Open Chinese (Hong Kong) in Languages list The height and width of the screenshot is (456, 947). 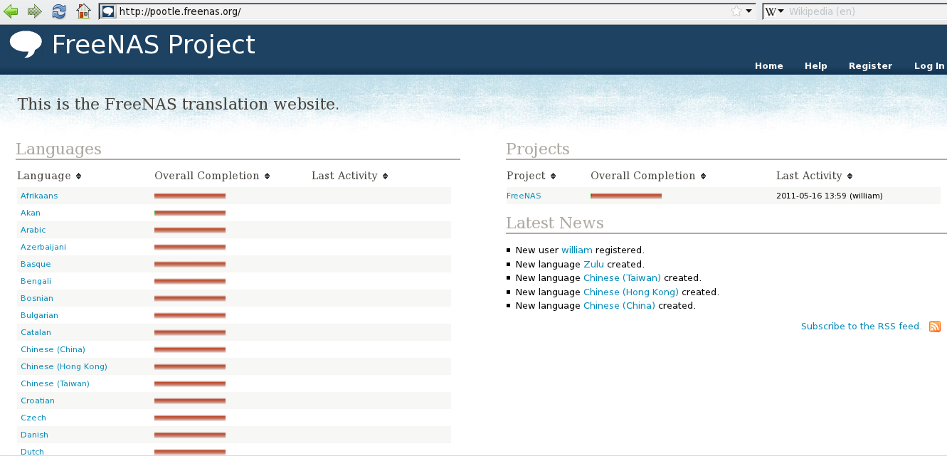pos(64,367)
